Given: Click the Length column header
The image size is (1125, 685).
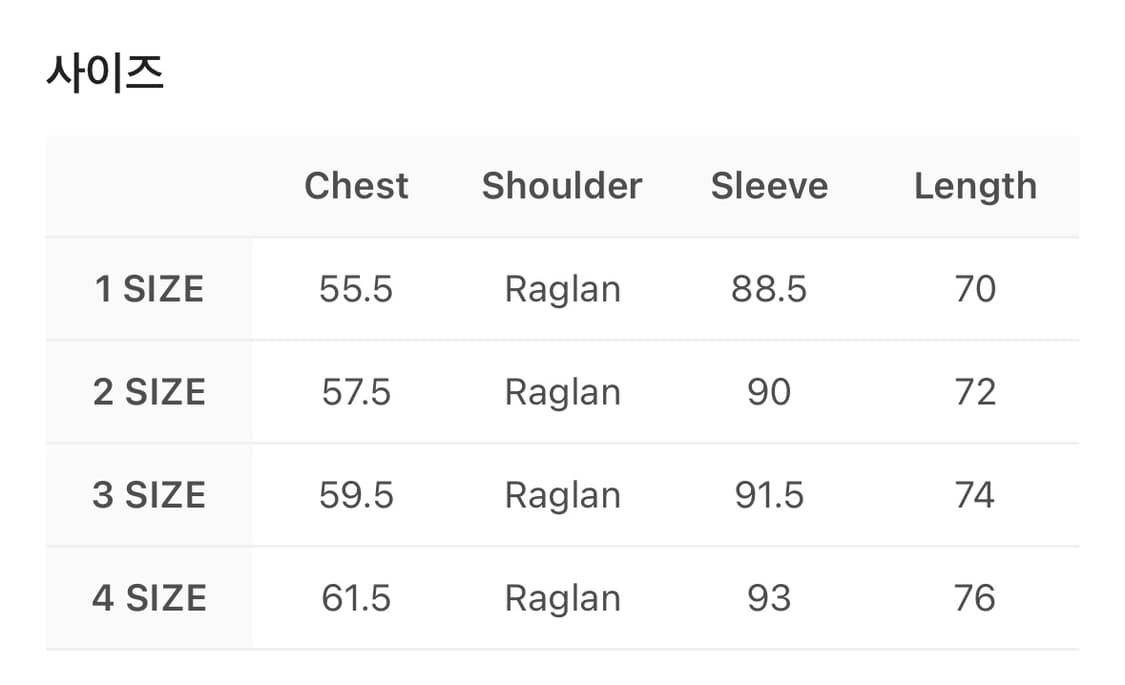Looking at the screenshot, I should point(975,186).
